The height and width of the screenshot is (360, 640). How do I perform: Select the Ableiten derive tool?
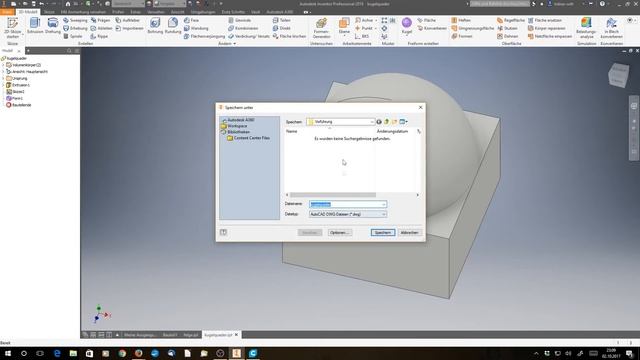pyautogui.click(x=101, y=28)
